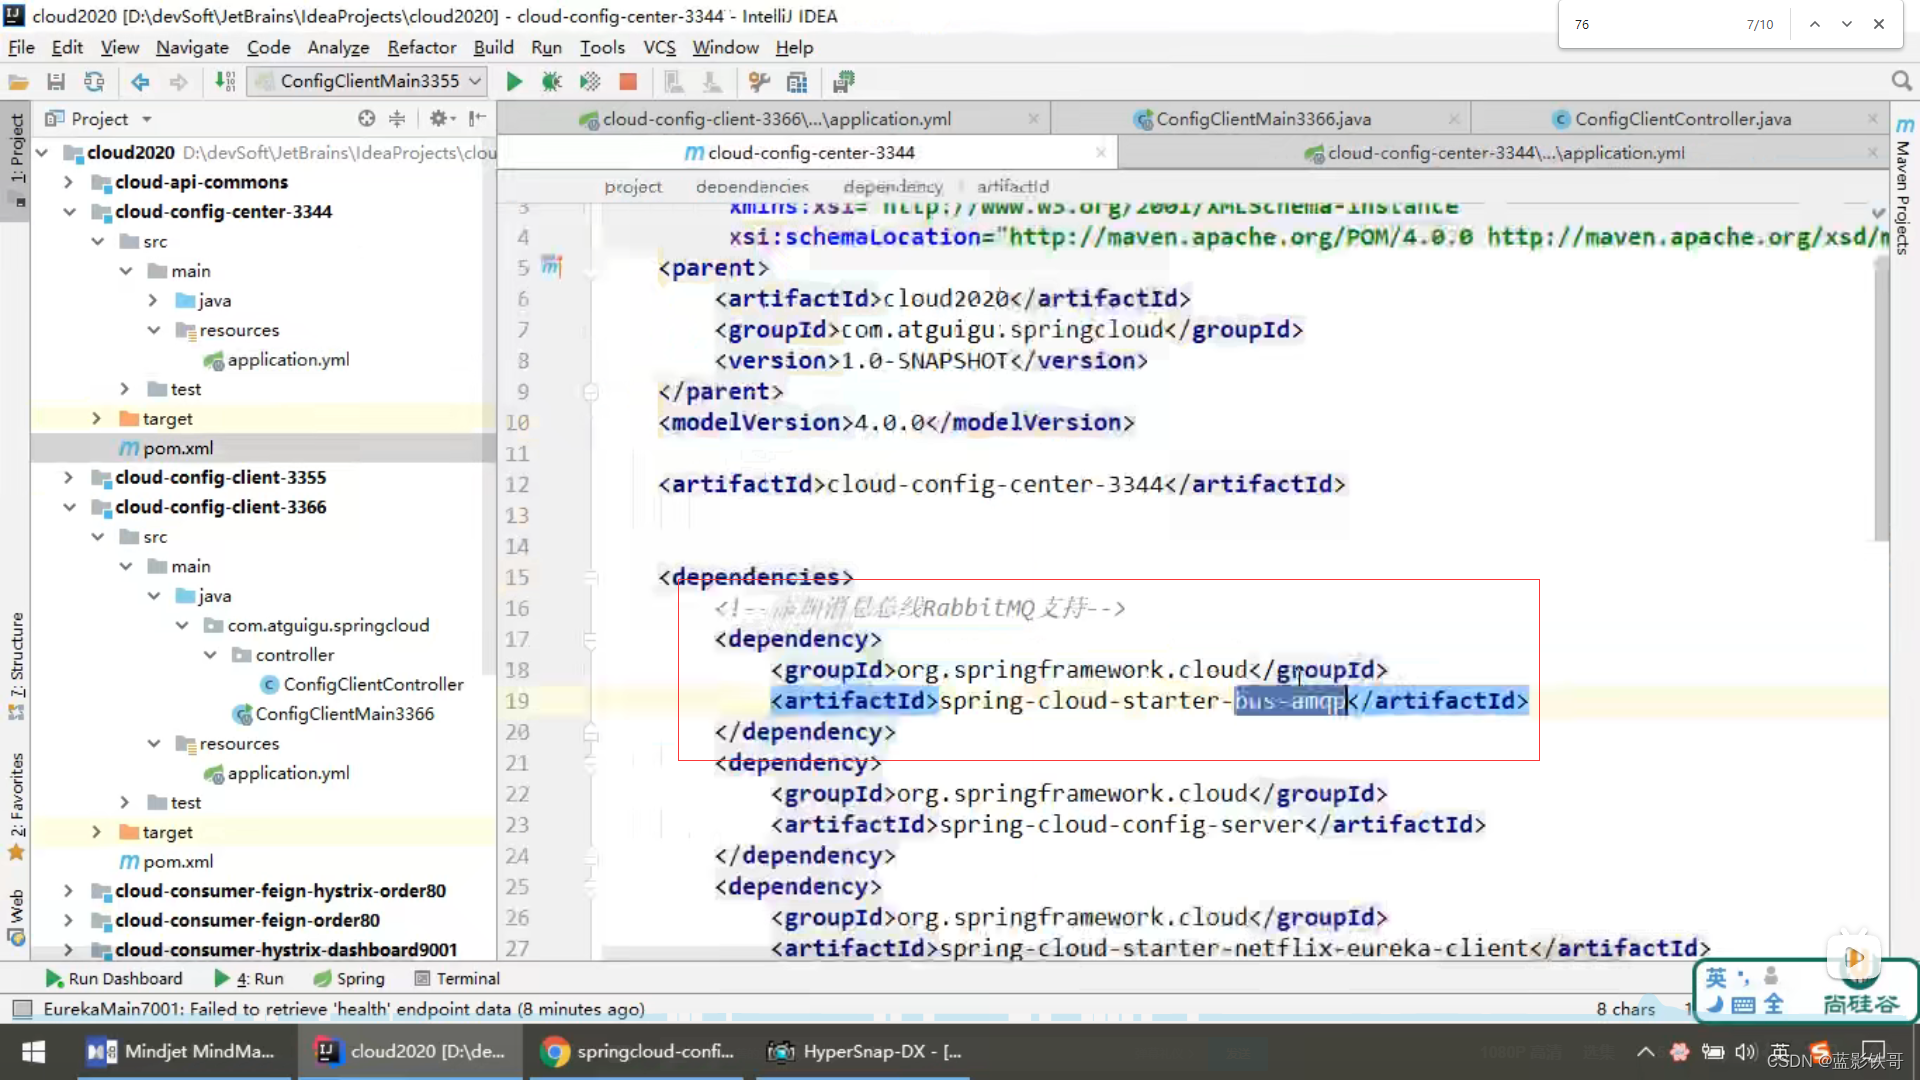Image resolution: width=1920 pixels, height=1080 pixels.
Task: Hide the Project tool window
Action: (478, 119)
